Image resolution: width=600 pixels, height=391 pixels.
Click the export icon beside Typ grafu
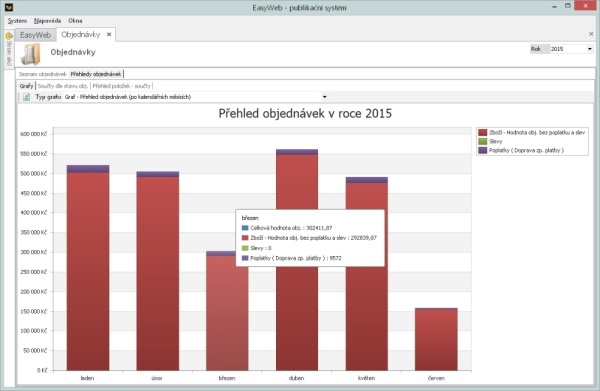26,97
